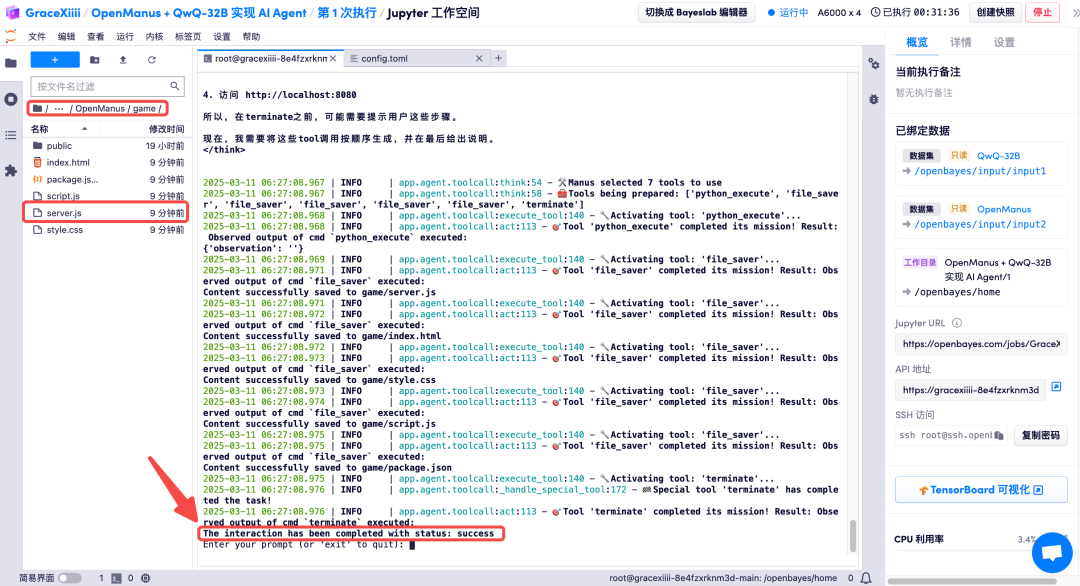Click the terminal vertical scrollbar

coord(853,536)
